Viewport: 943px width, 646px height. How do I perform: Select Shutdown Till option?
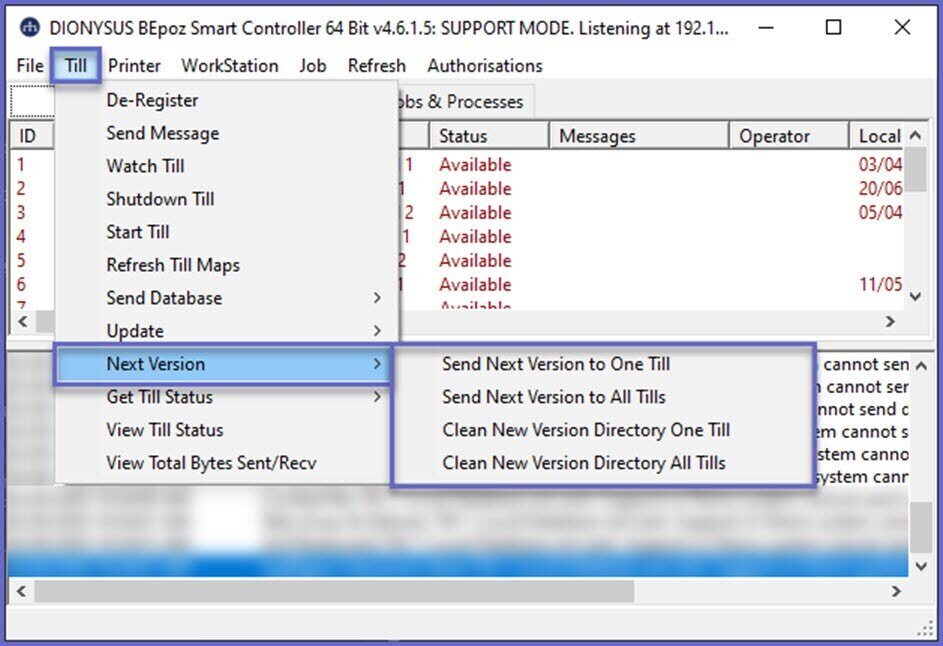(x=160, y=199)
